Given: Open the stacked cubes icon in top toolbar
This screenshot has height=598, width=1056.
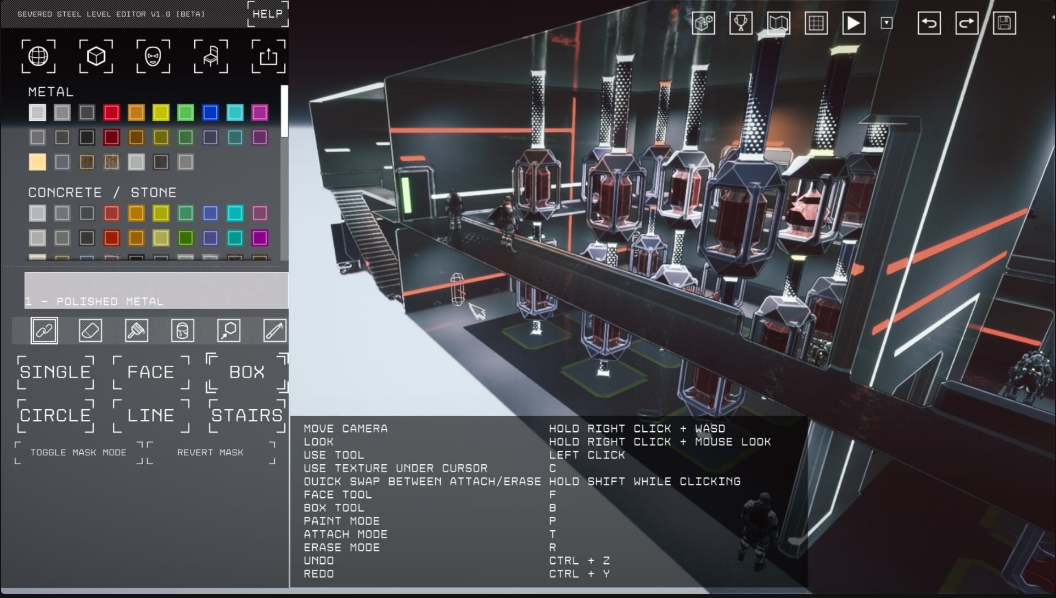Looking at the screenshot, I should point(703,23).
